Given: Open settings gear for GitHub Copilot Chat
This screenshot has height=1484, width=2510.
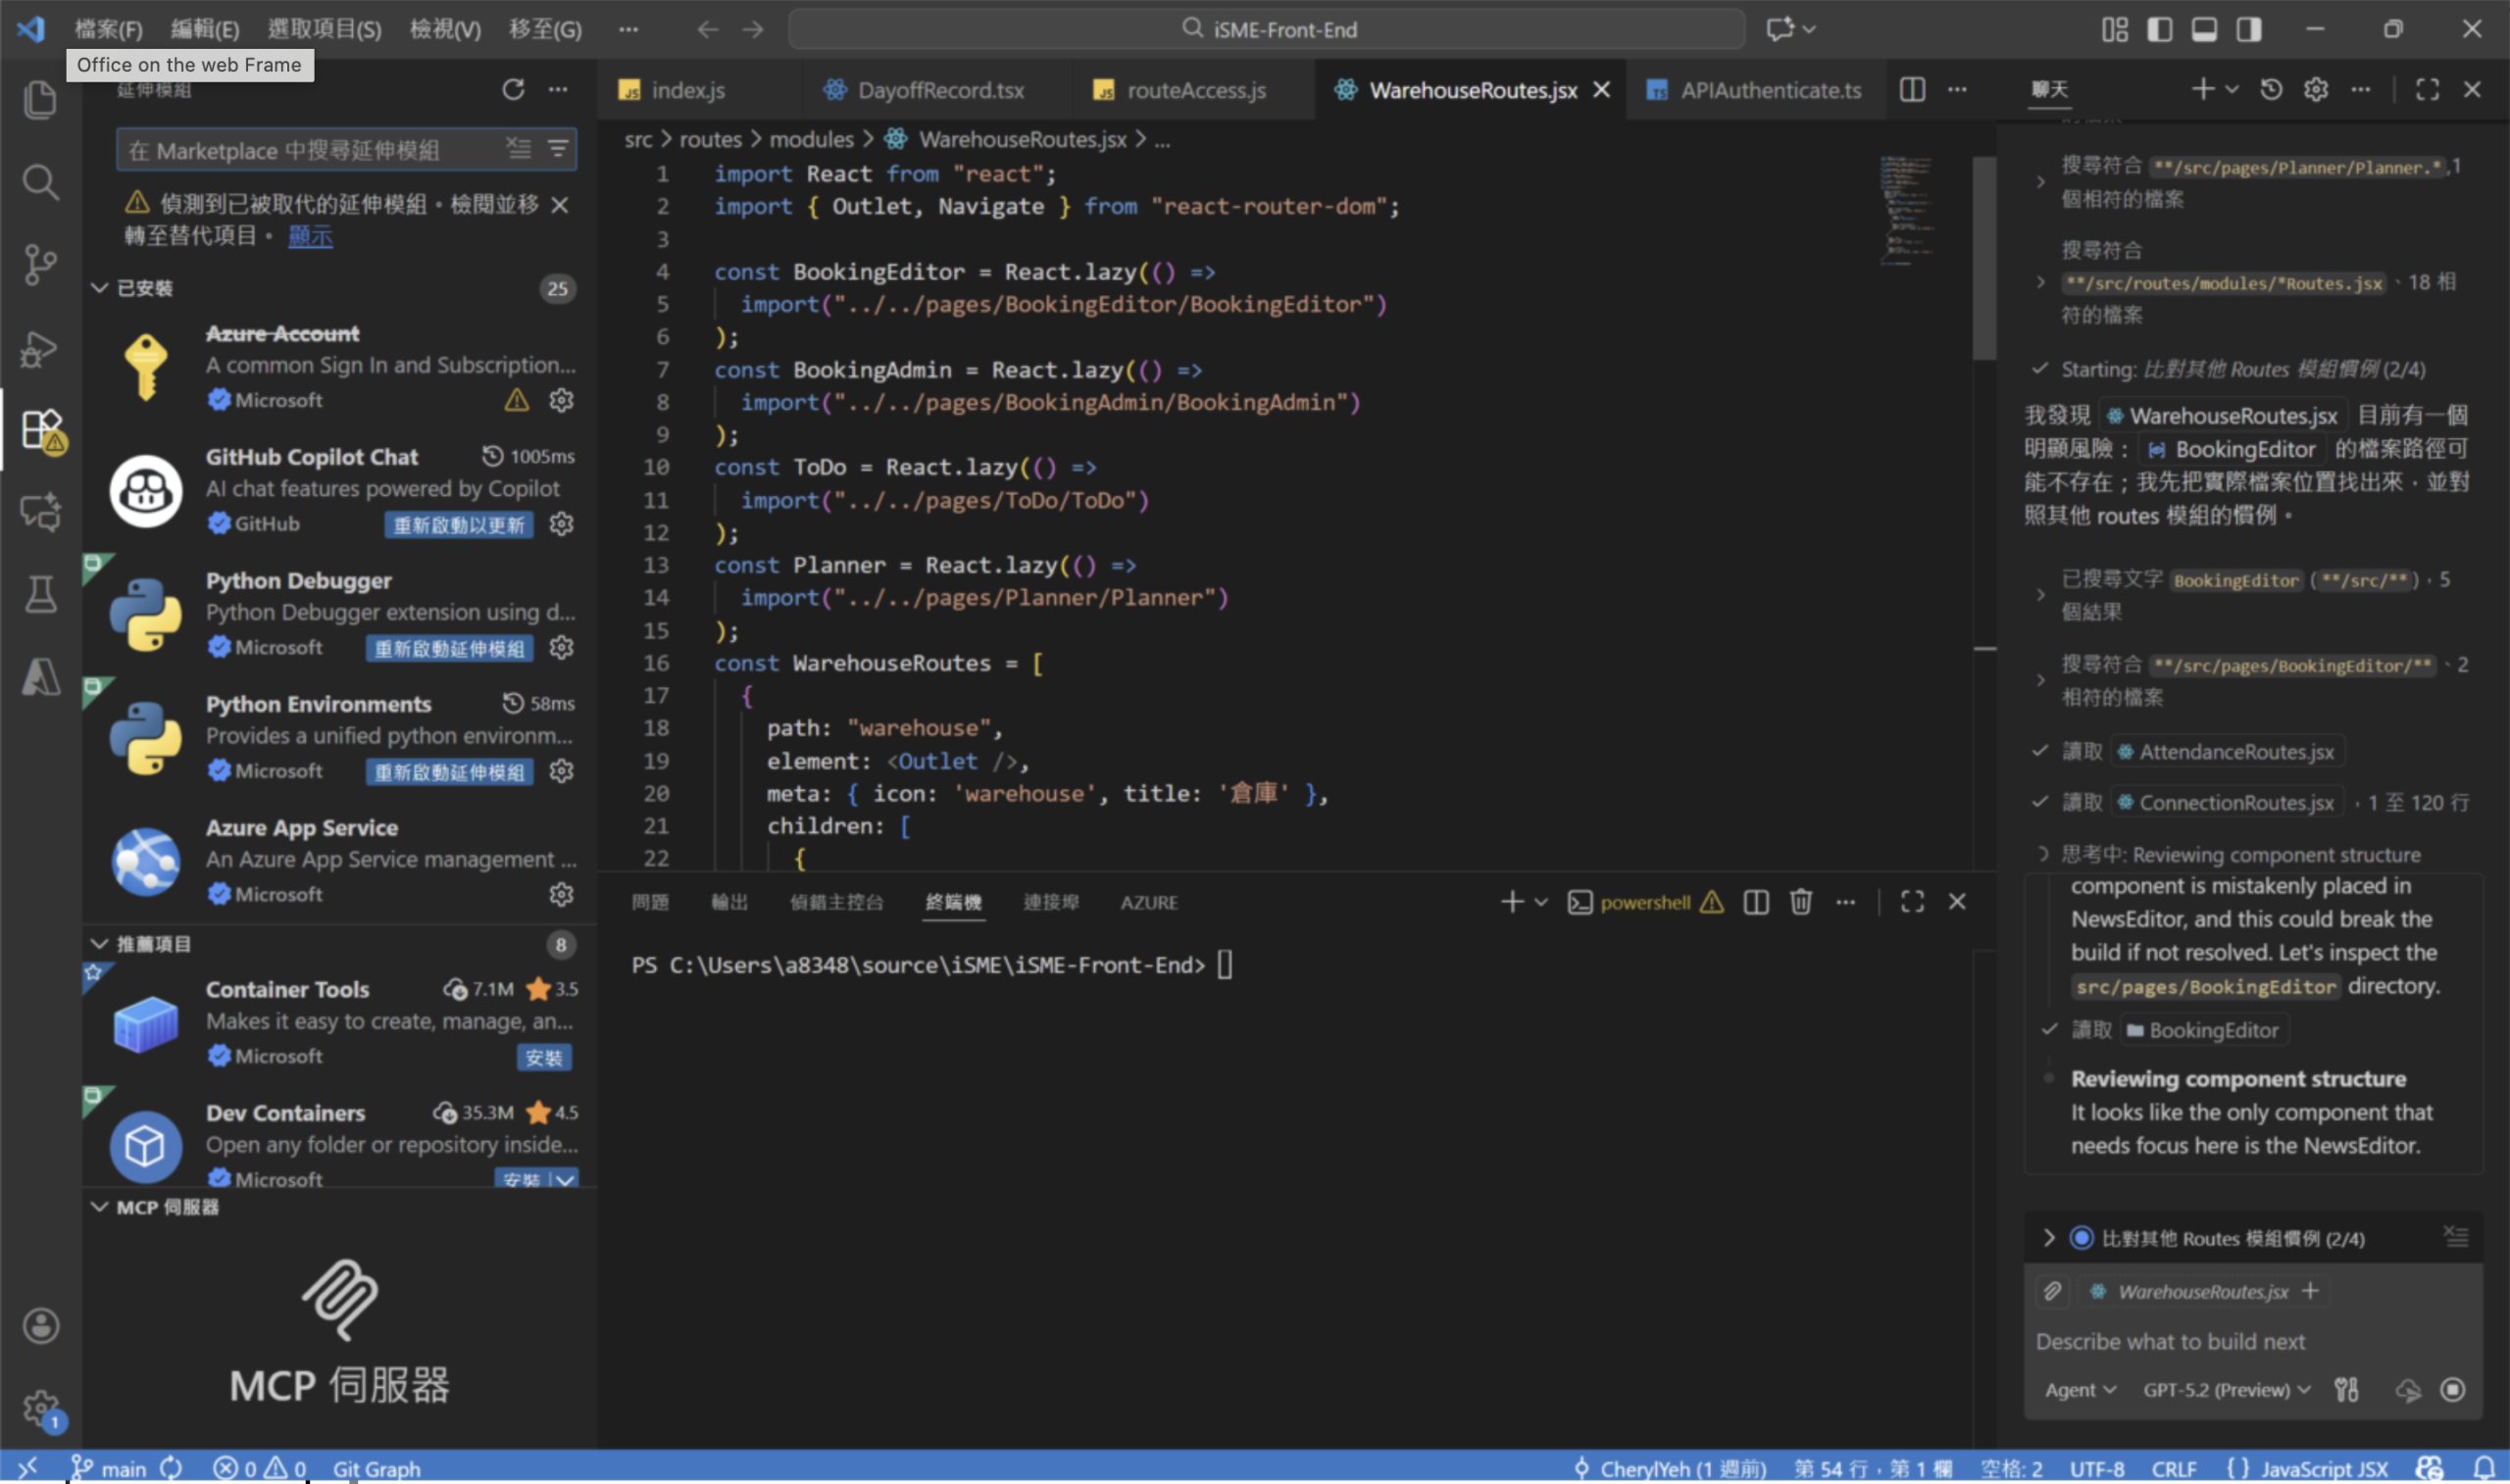Looking at the screenshot, I should (562, 524).
